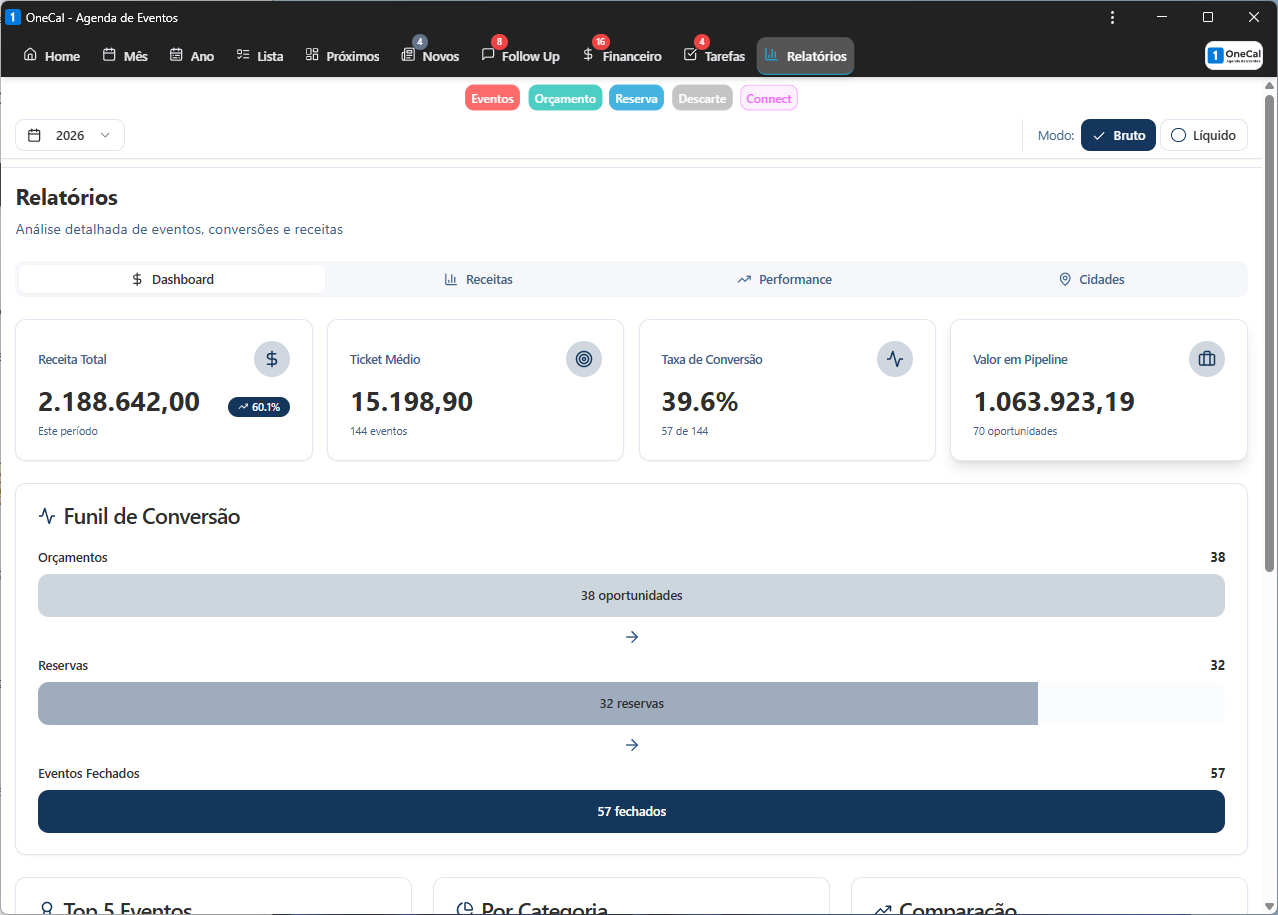
Task: Click the Eventos Fechados label
Action: [89, 773]
